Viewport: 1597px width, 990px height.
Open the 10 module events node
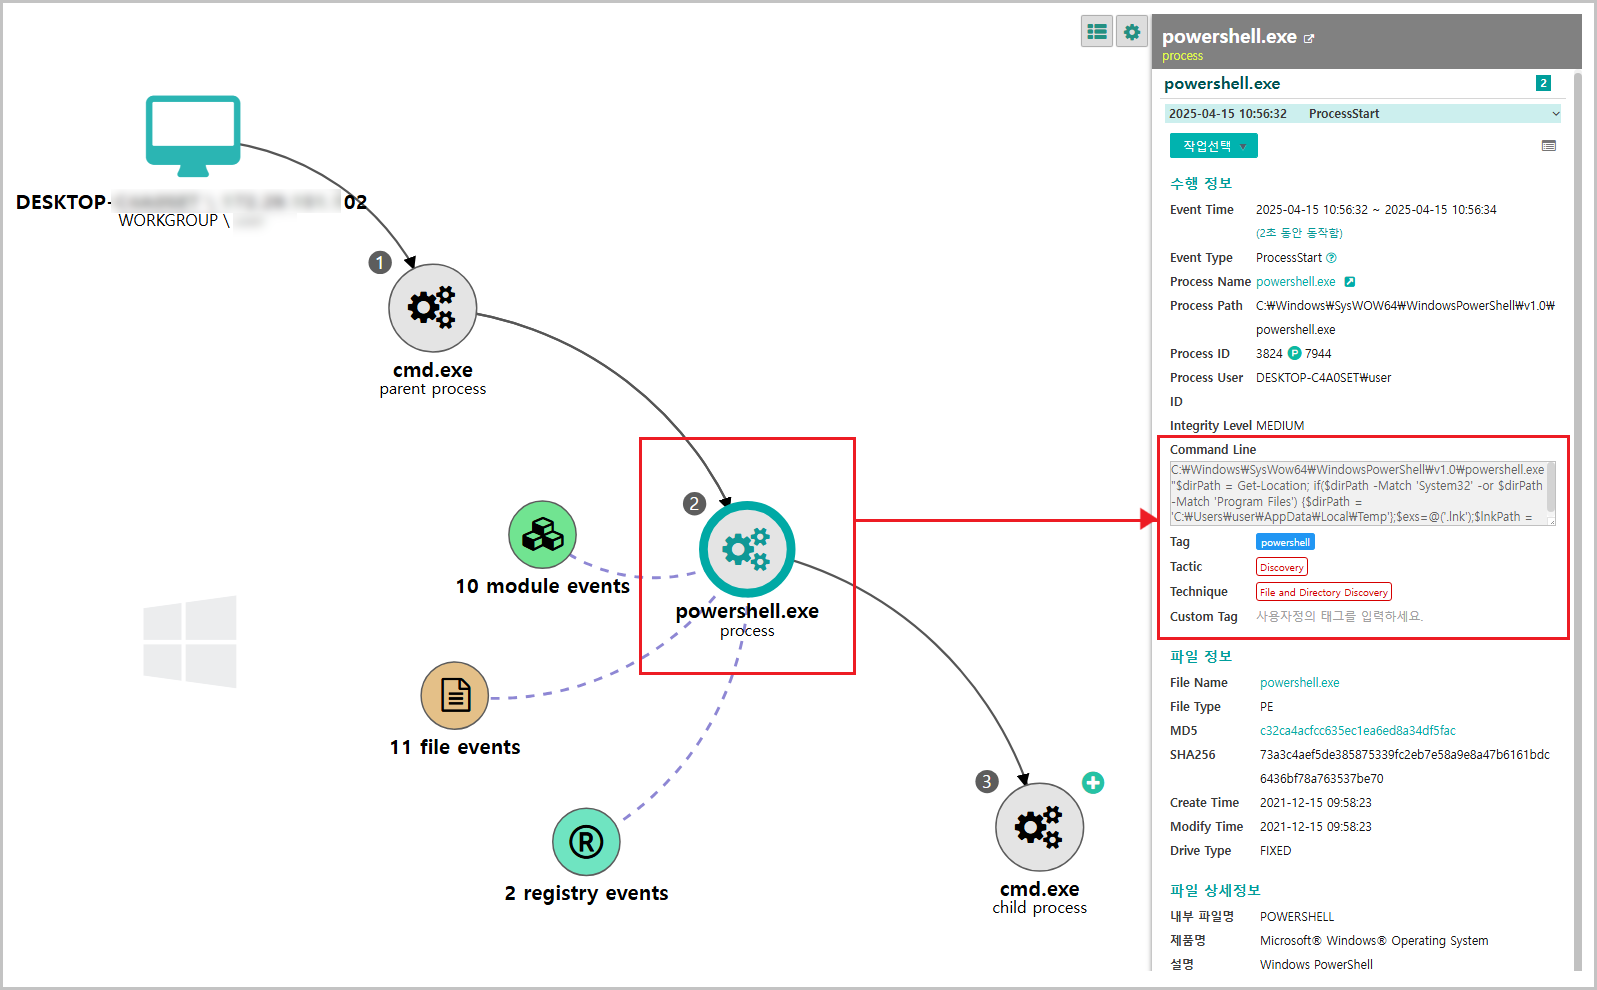542,535
